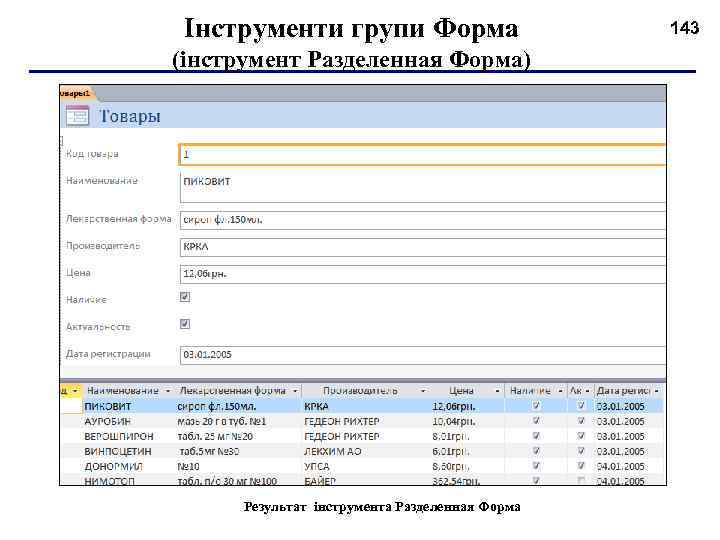Click the price cell 8,01грн.
Screen dimensions: 720x540
451,436
